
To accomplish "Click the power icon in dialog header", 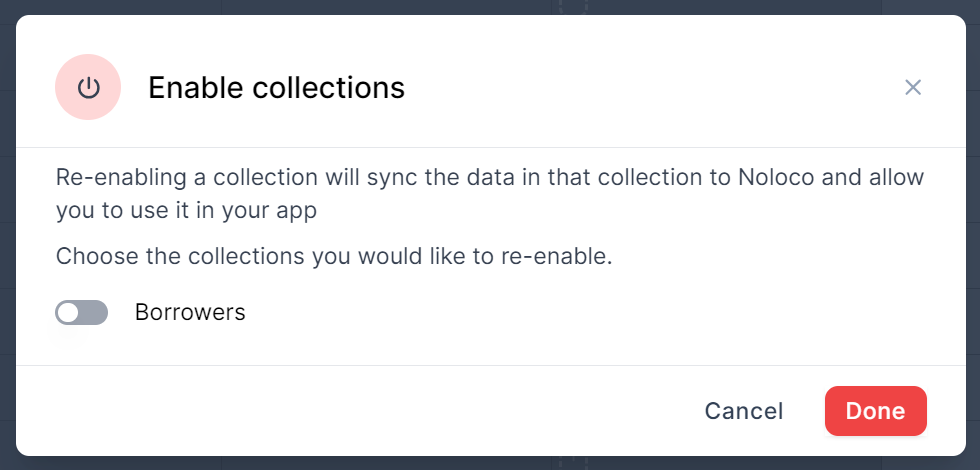I will point(89,87).
